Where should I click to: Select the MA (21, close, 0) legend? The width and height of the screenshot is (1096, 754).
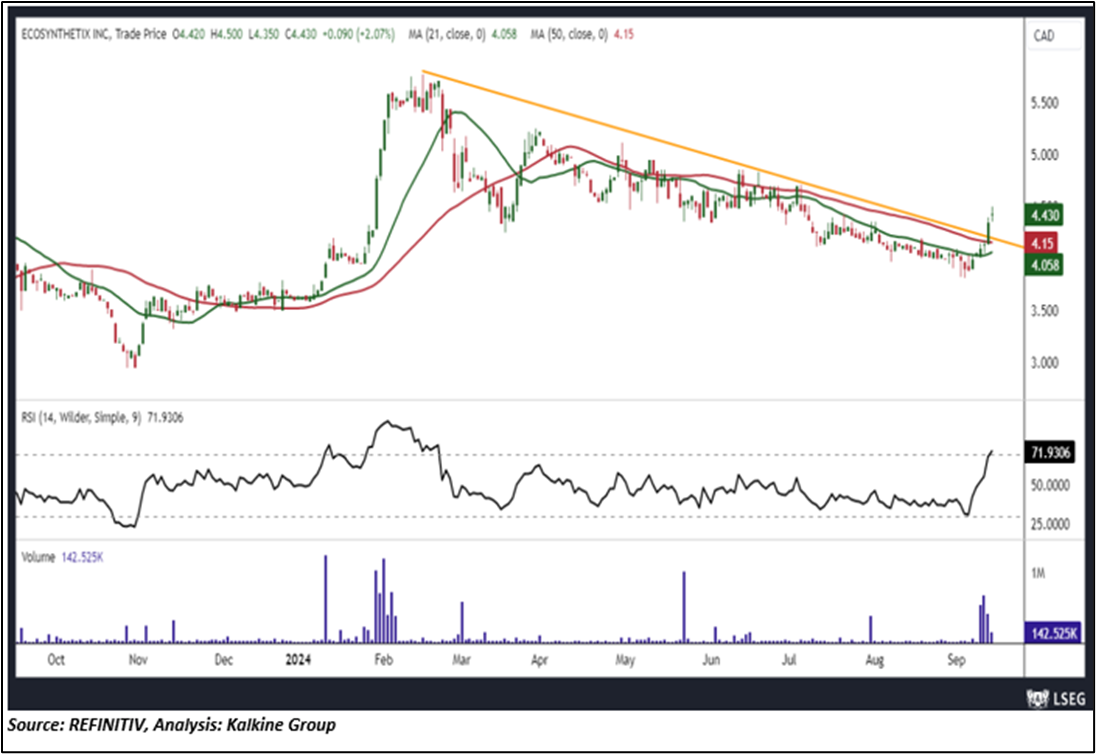point(463,34)
